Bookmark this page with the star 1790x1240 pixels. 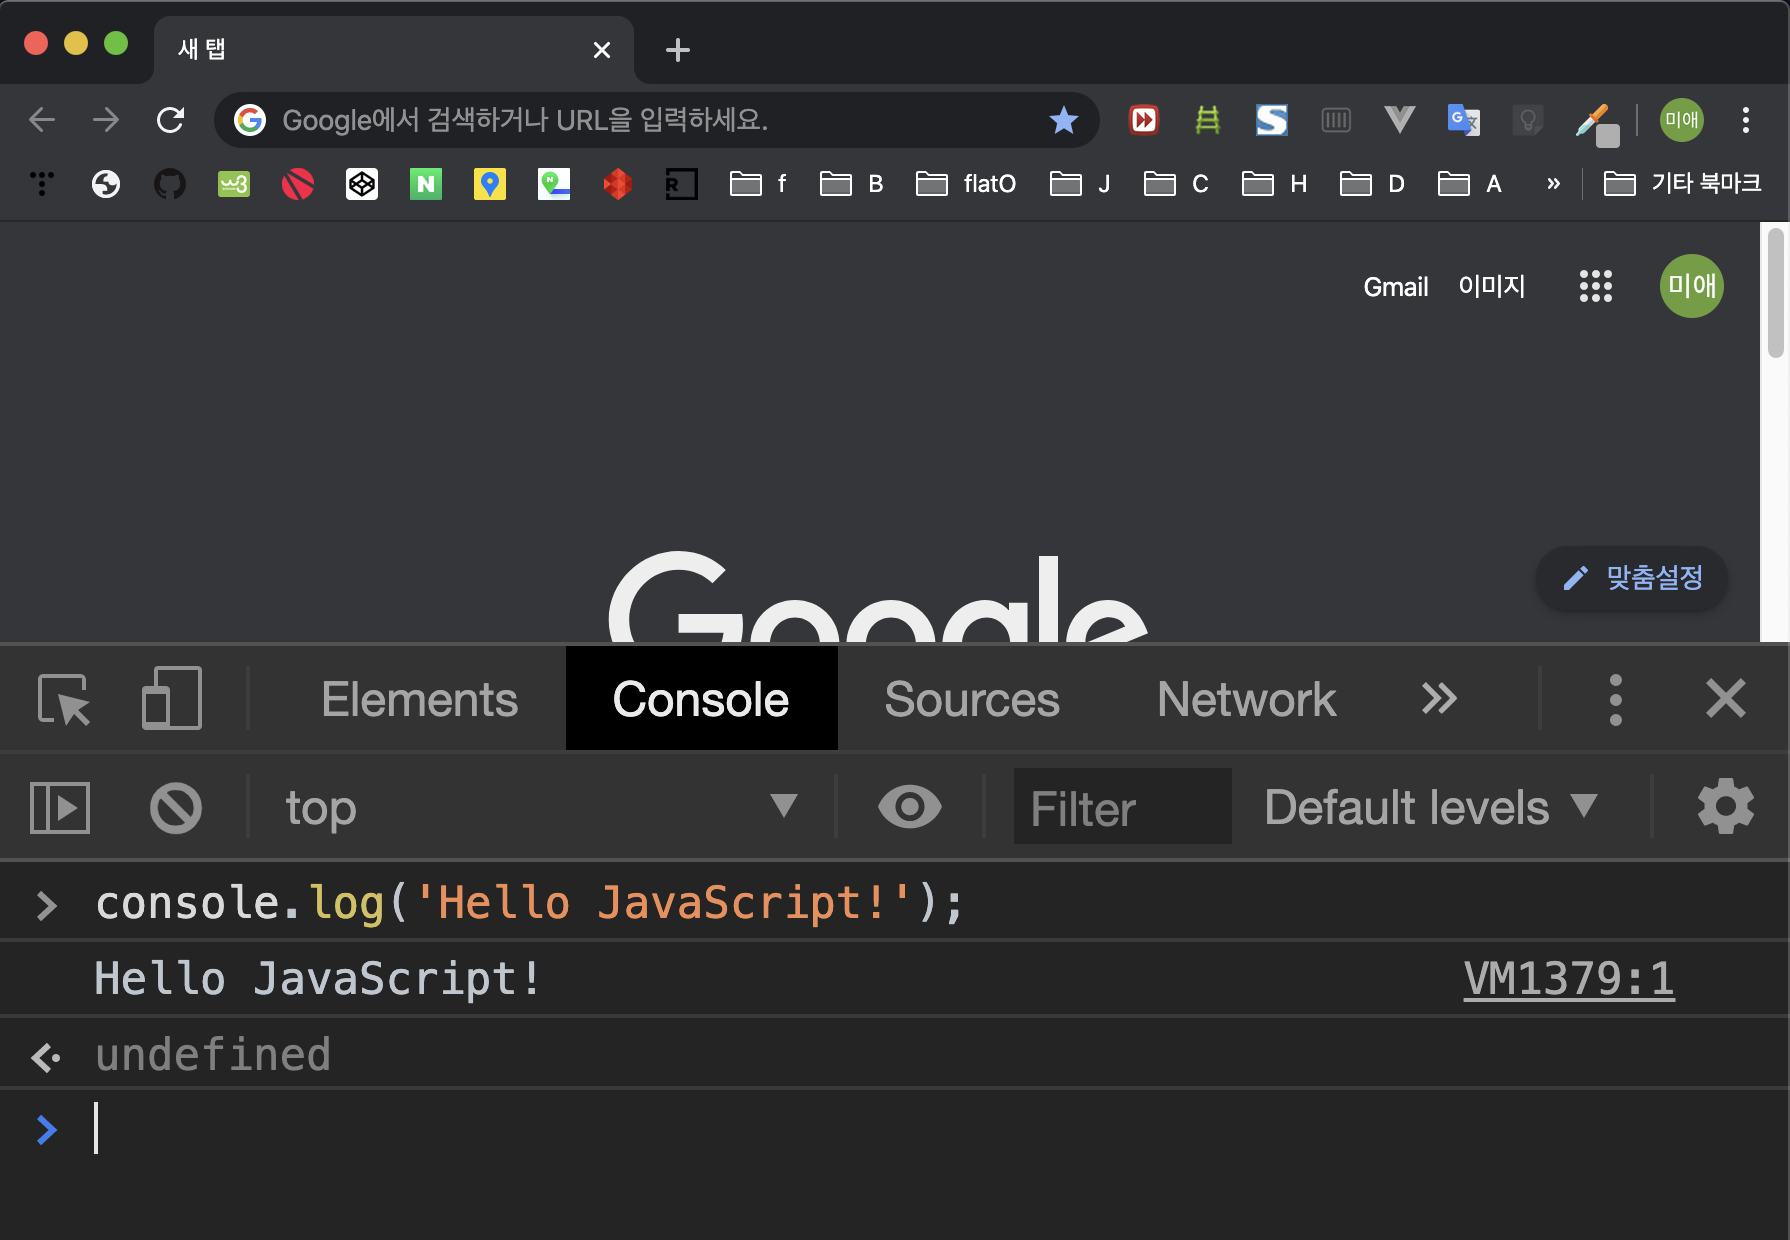pyautogui.click(x=1064, y=120)
